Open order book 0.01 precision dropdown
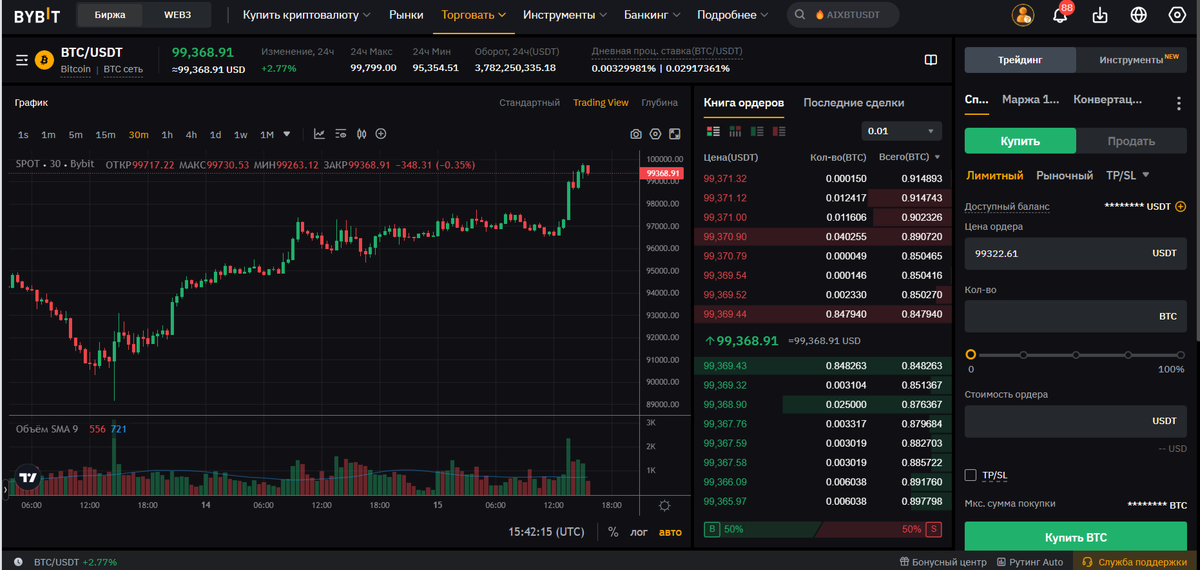1200x570 pixels. 901,131
